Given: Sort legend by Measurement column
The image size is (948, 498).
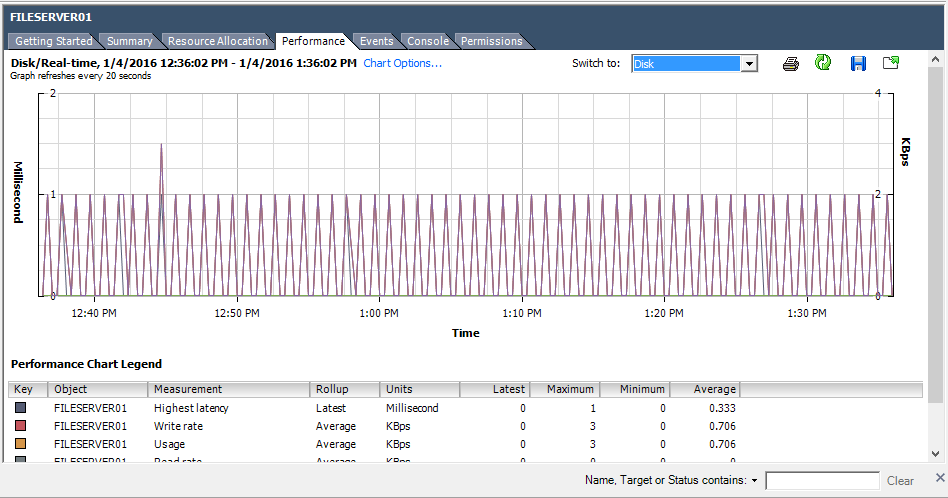Looking at the screenshot, I should click(x=229, y=389).
